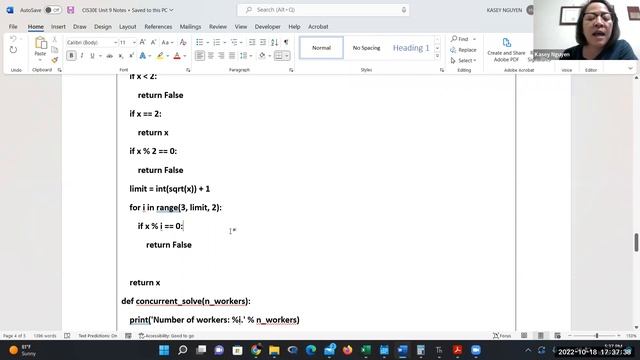This screenshot has height=360, width=640.
Task: Apply the Normal style
Action: [x=321, y=48]
